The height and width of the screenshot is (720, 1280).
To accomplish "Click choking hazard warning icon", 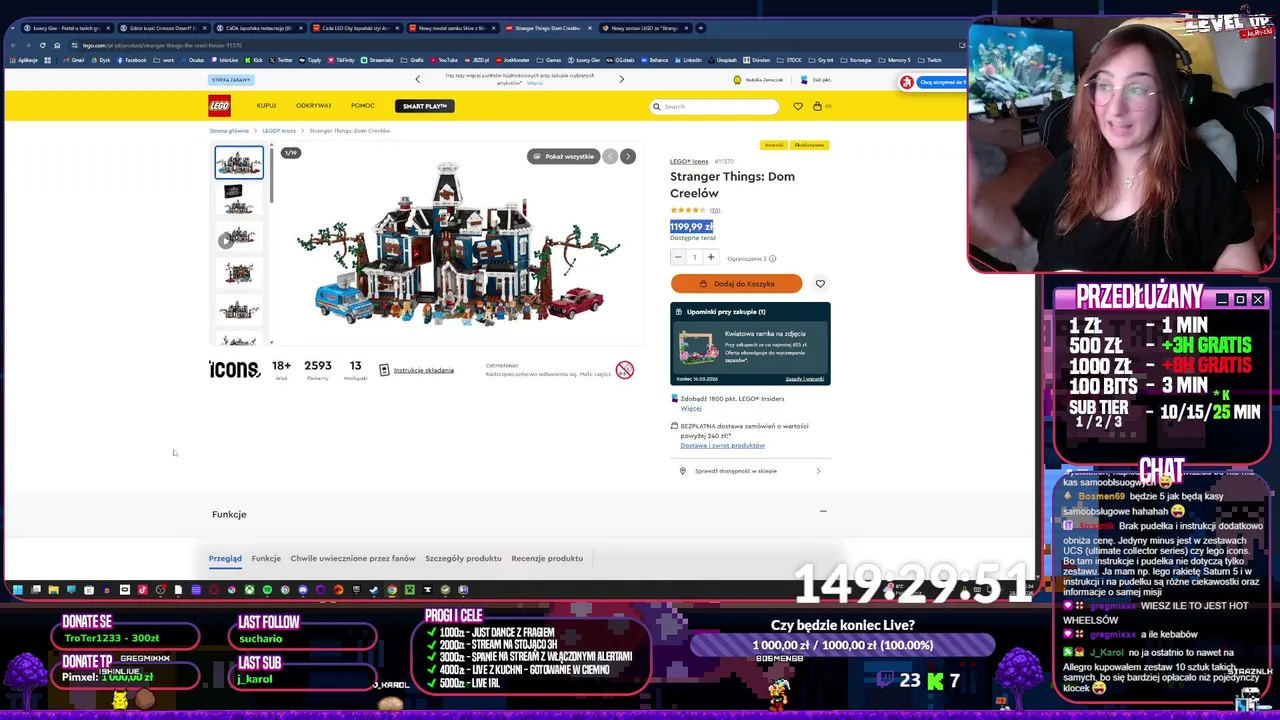I will pos(625,370).
